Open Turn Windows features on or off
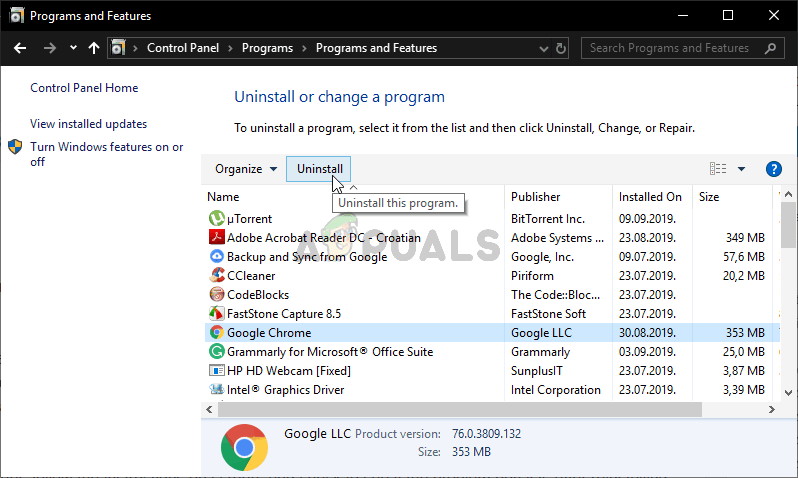798x478 pixels. pyautogui.click(x=106, y=154)
